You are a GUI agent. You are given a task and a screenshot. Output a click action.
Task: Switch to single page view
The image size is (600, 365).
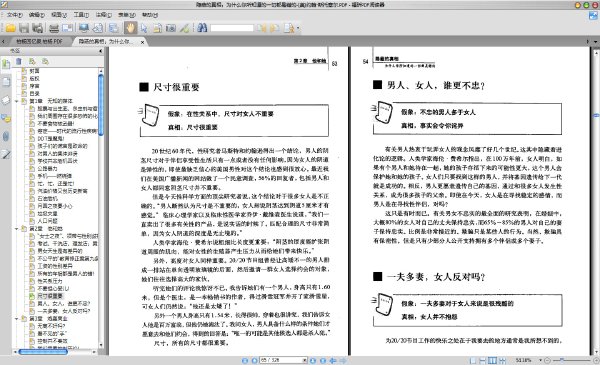[x=473, y=360]
